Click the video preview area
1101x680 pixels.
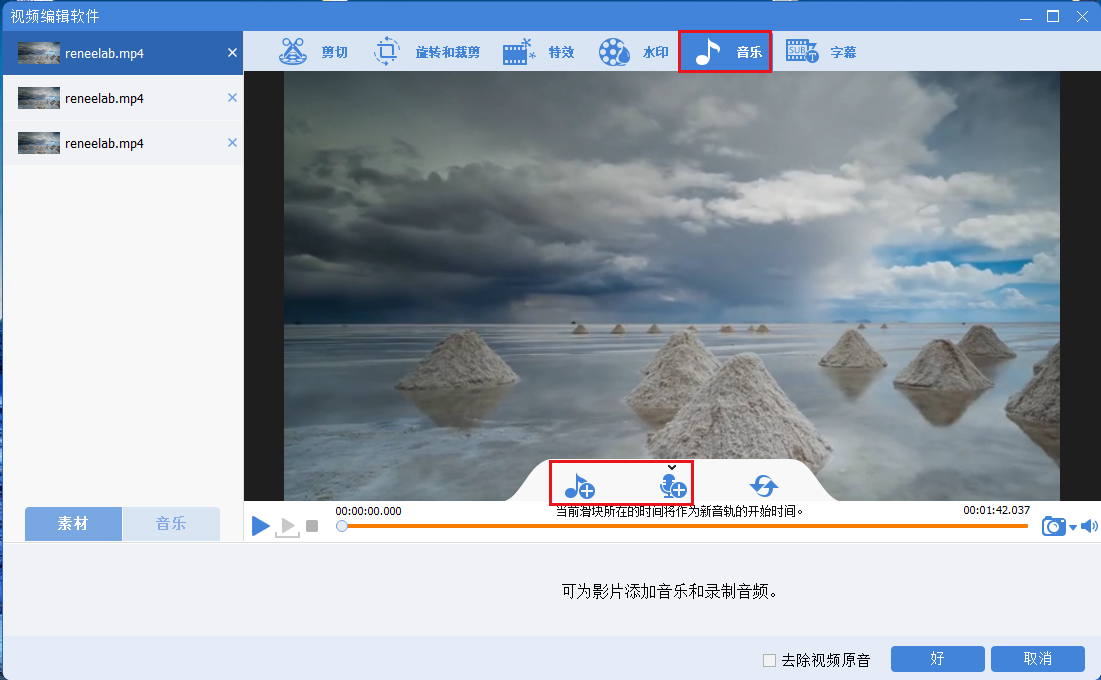point(671,286)
